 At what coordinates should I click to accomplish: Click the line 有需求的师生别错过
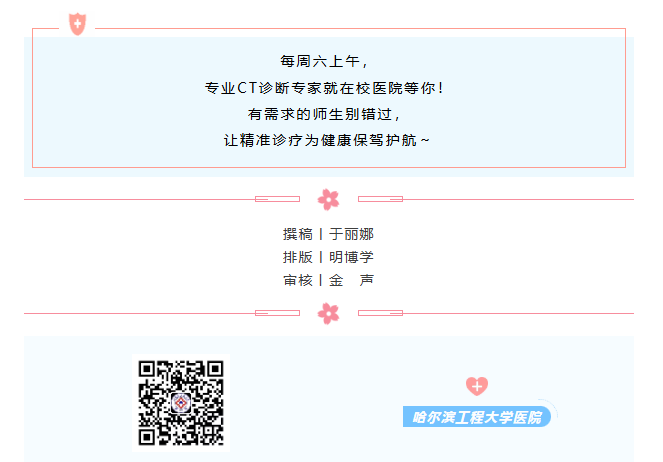(324, 114)
